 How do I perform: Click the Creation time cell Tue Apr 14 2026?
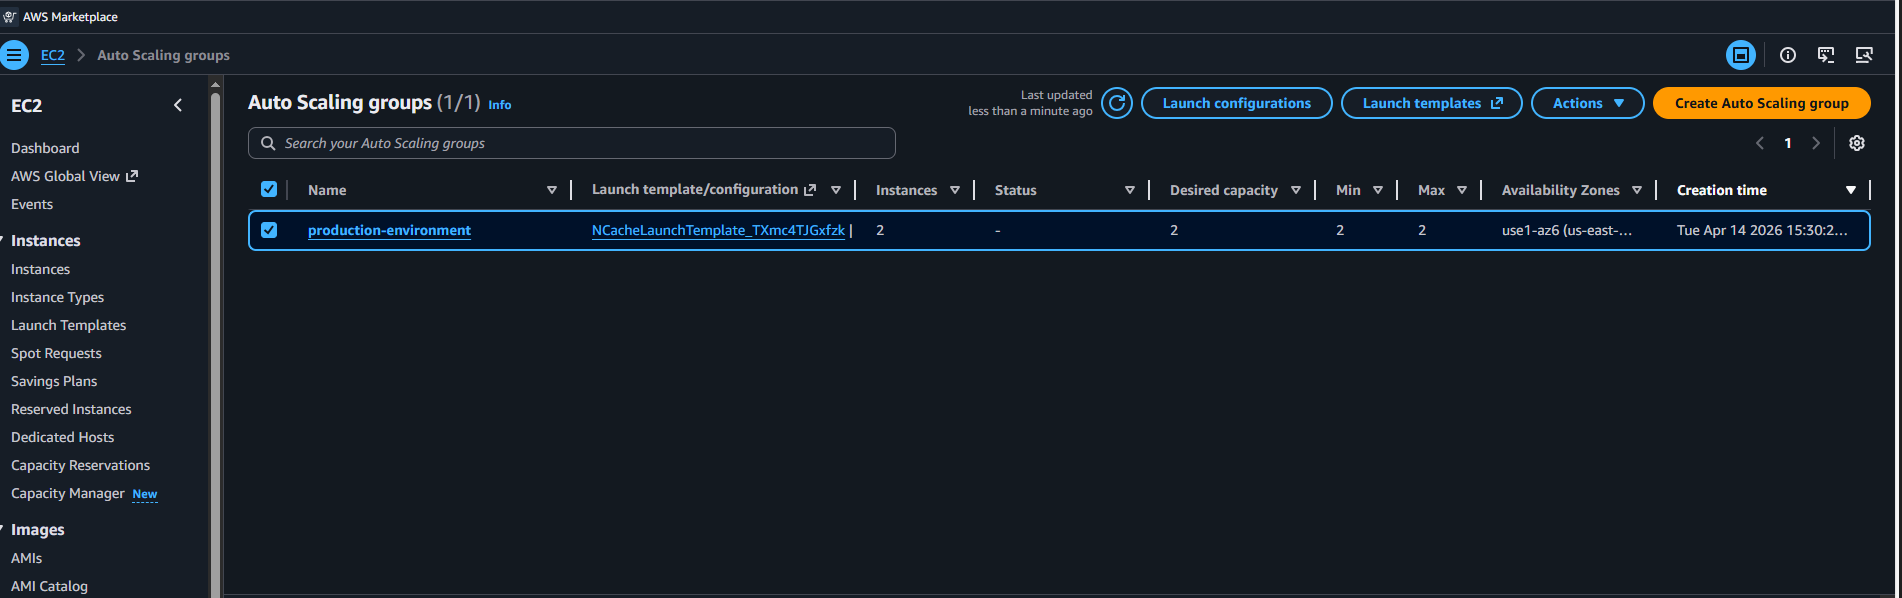pos(1762,230)
